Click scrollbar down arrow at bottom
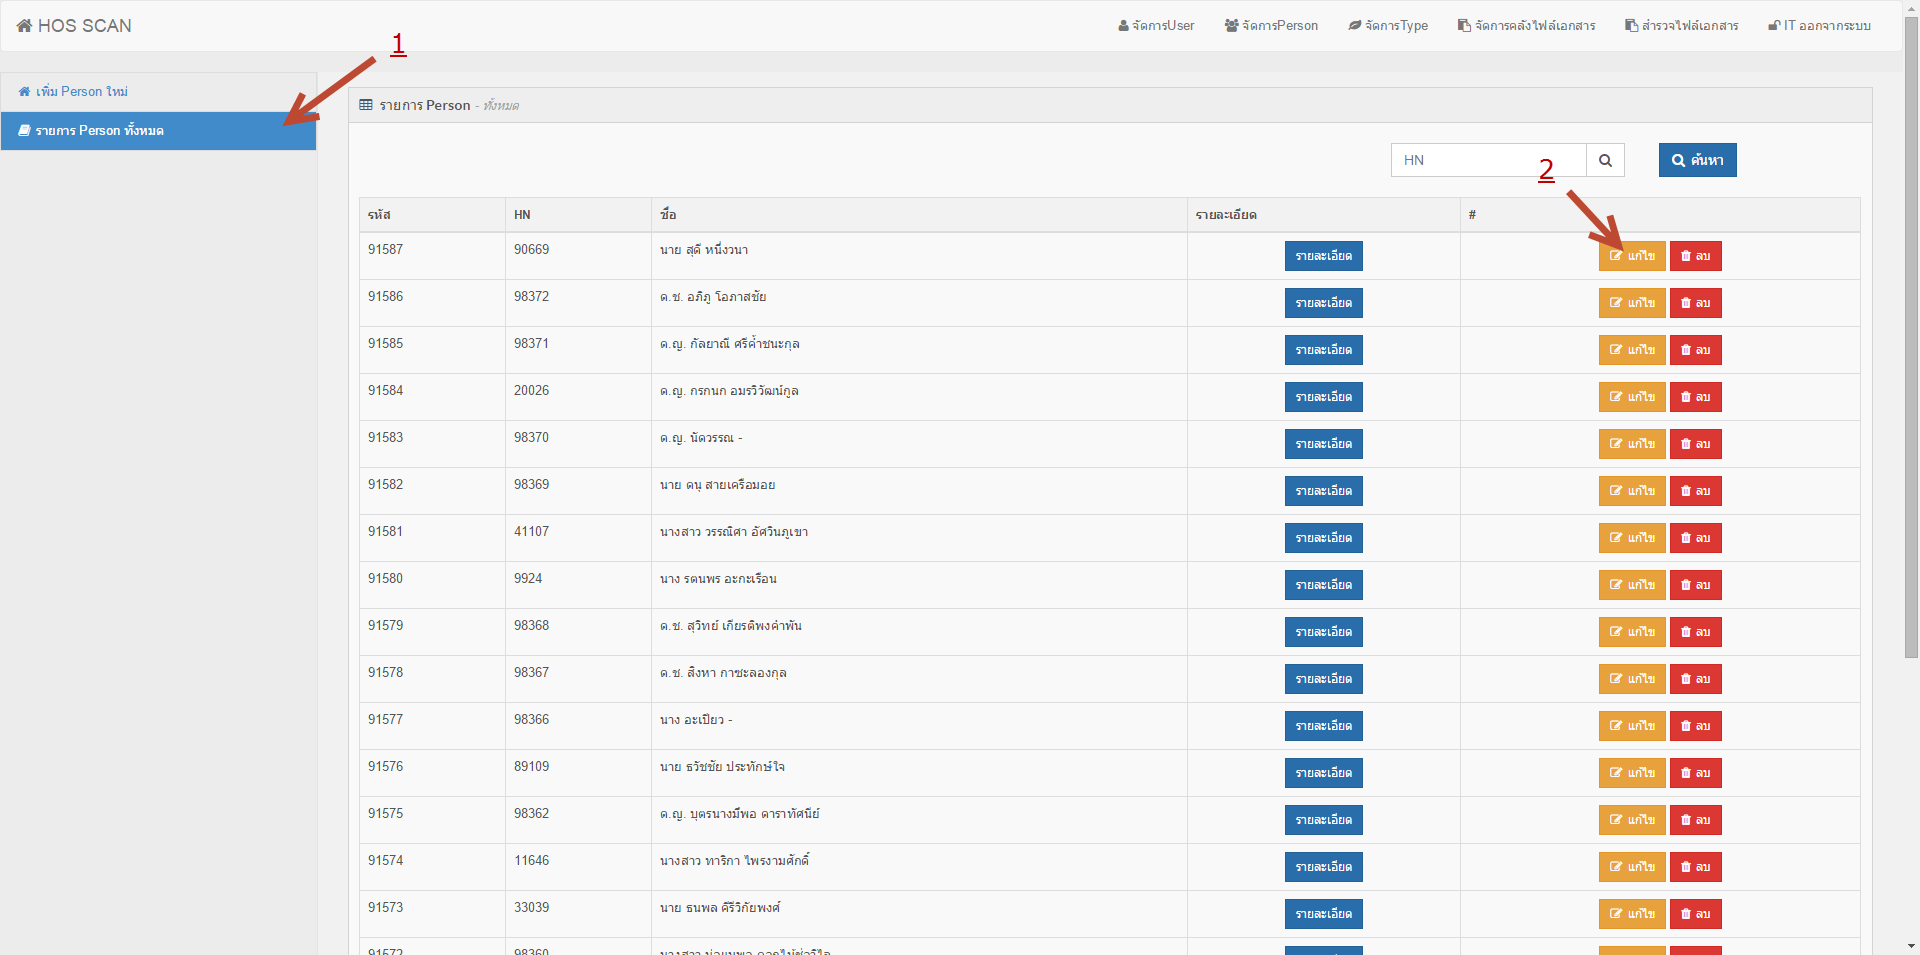Image resolution: width=1920 pixels, height=955 pixels. click(x=1911, y=946)
